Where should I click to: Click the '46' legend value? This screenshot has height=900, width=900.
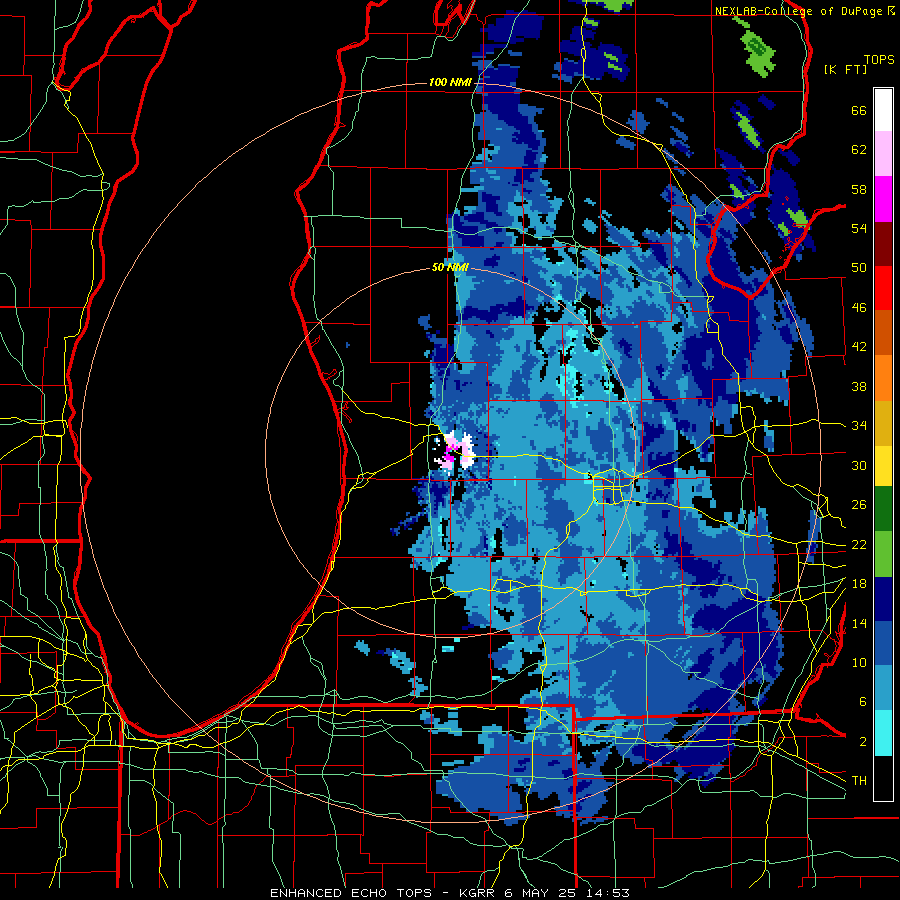click(x=859, y=308)
